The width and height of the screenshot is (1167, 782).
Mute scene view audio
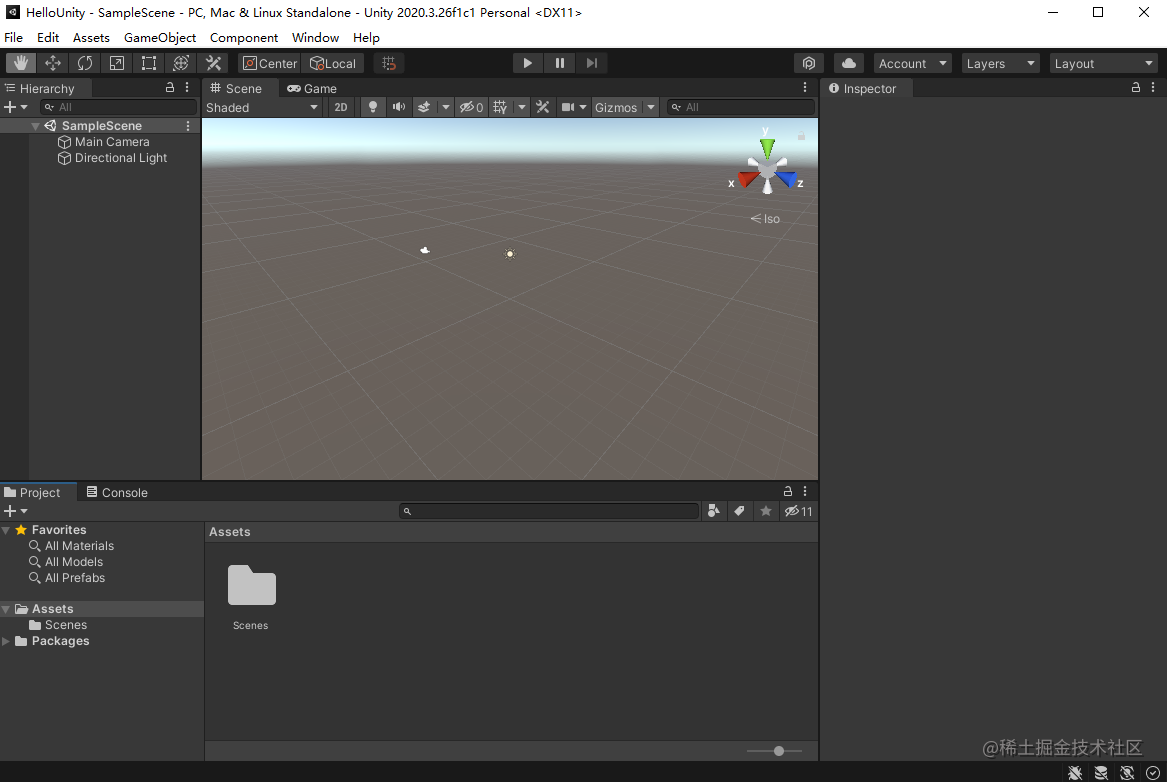398,107
